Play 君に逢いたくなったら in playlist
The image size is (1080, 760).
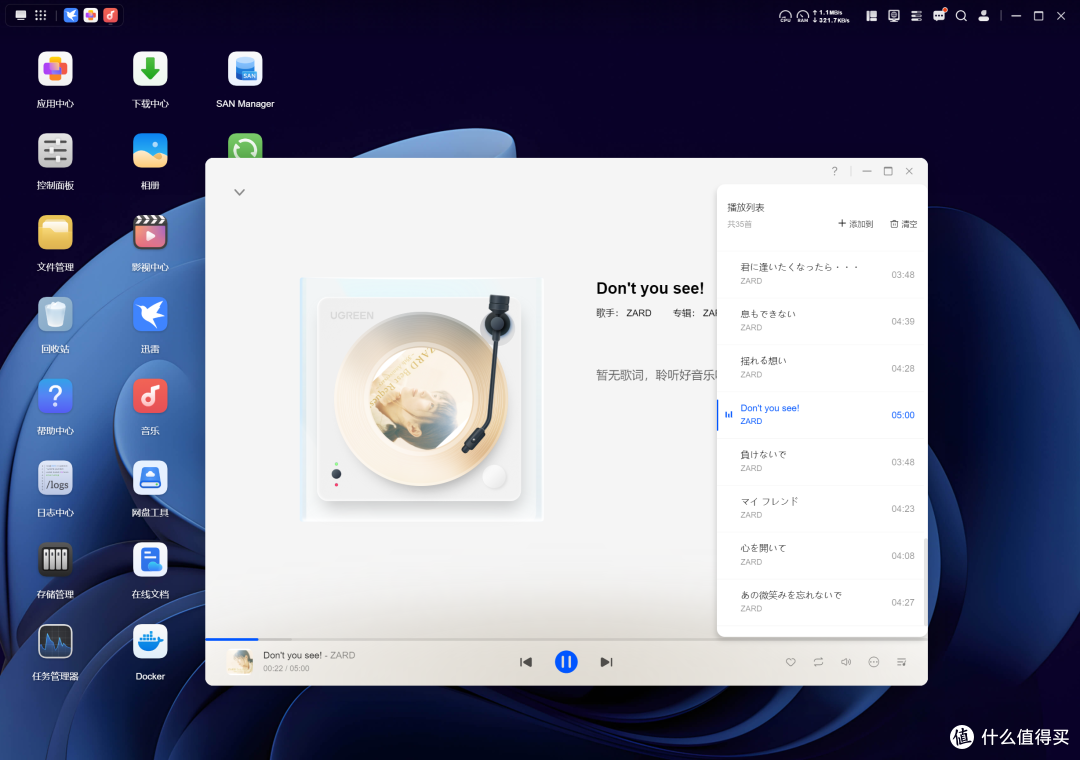[x=822, y=274]
